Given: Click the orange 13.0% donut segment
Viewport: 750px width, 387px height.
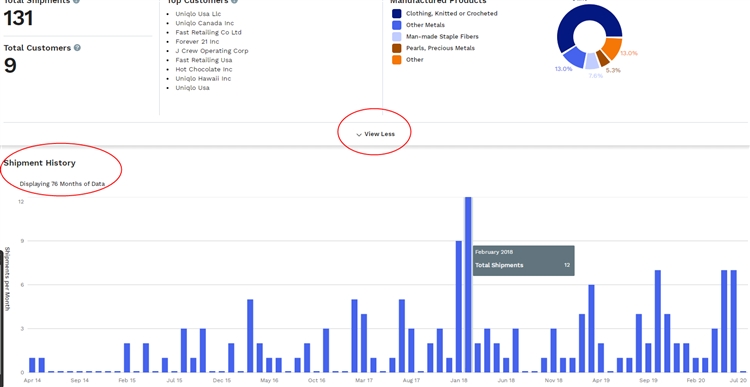Looking at the screenshot, I should point(612,48).
